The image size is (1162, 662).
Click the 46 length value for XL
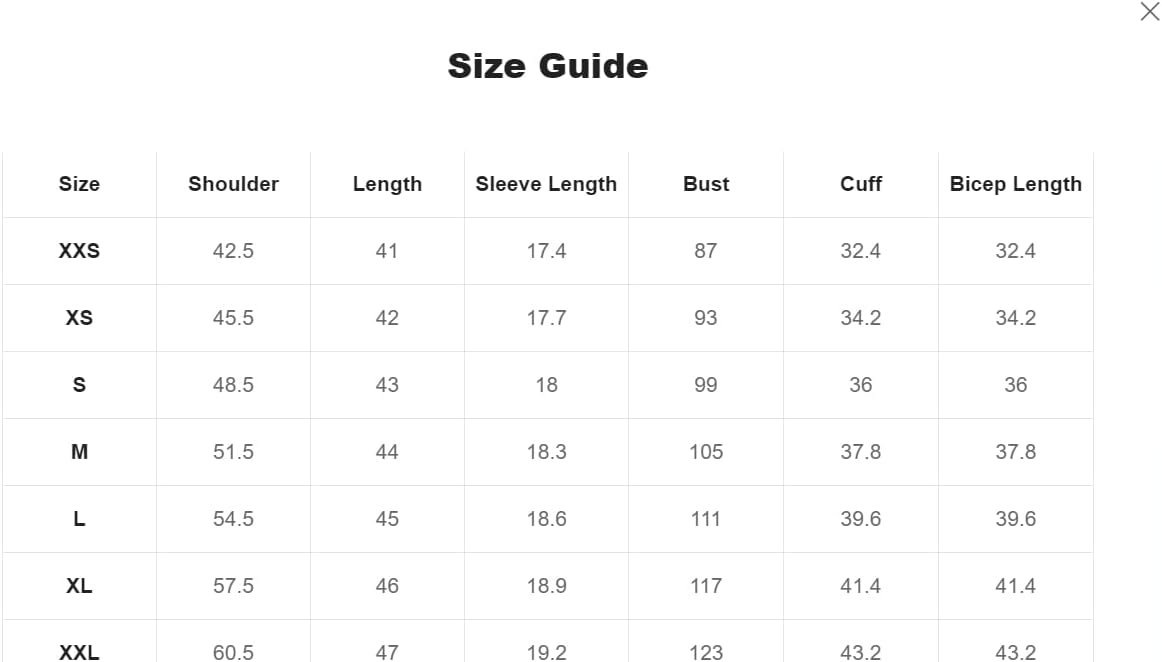tap(387, 586)
